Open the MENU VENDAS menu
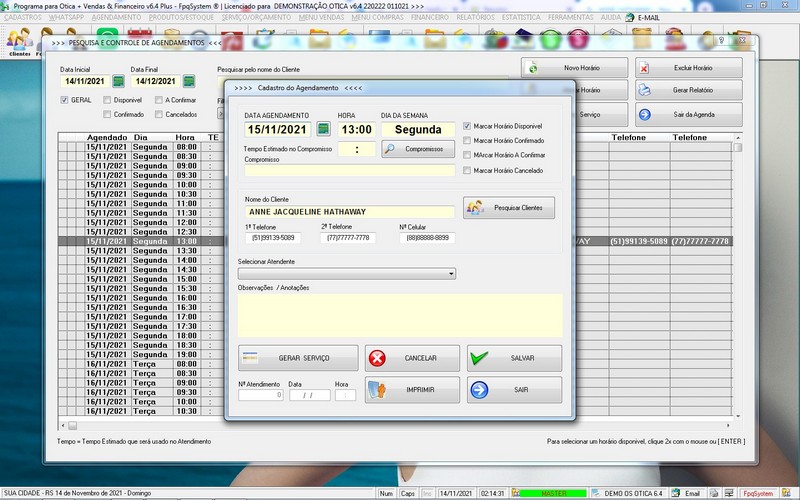Viewport: 800px width, 500px height. [321, 17]
